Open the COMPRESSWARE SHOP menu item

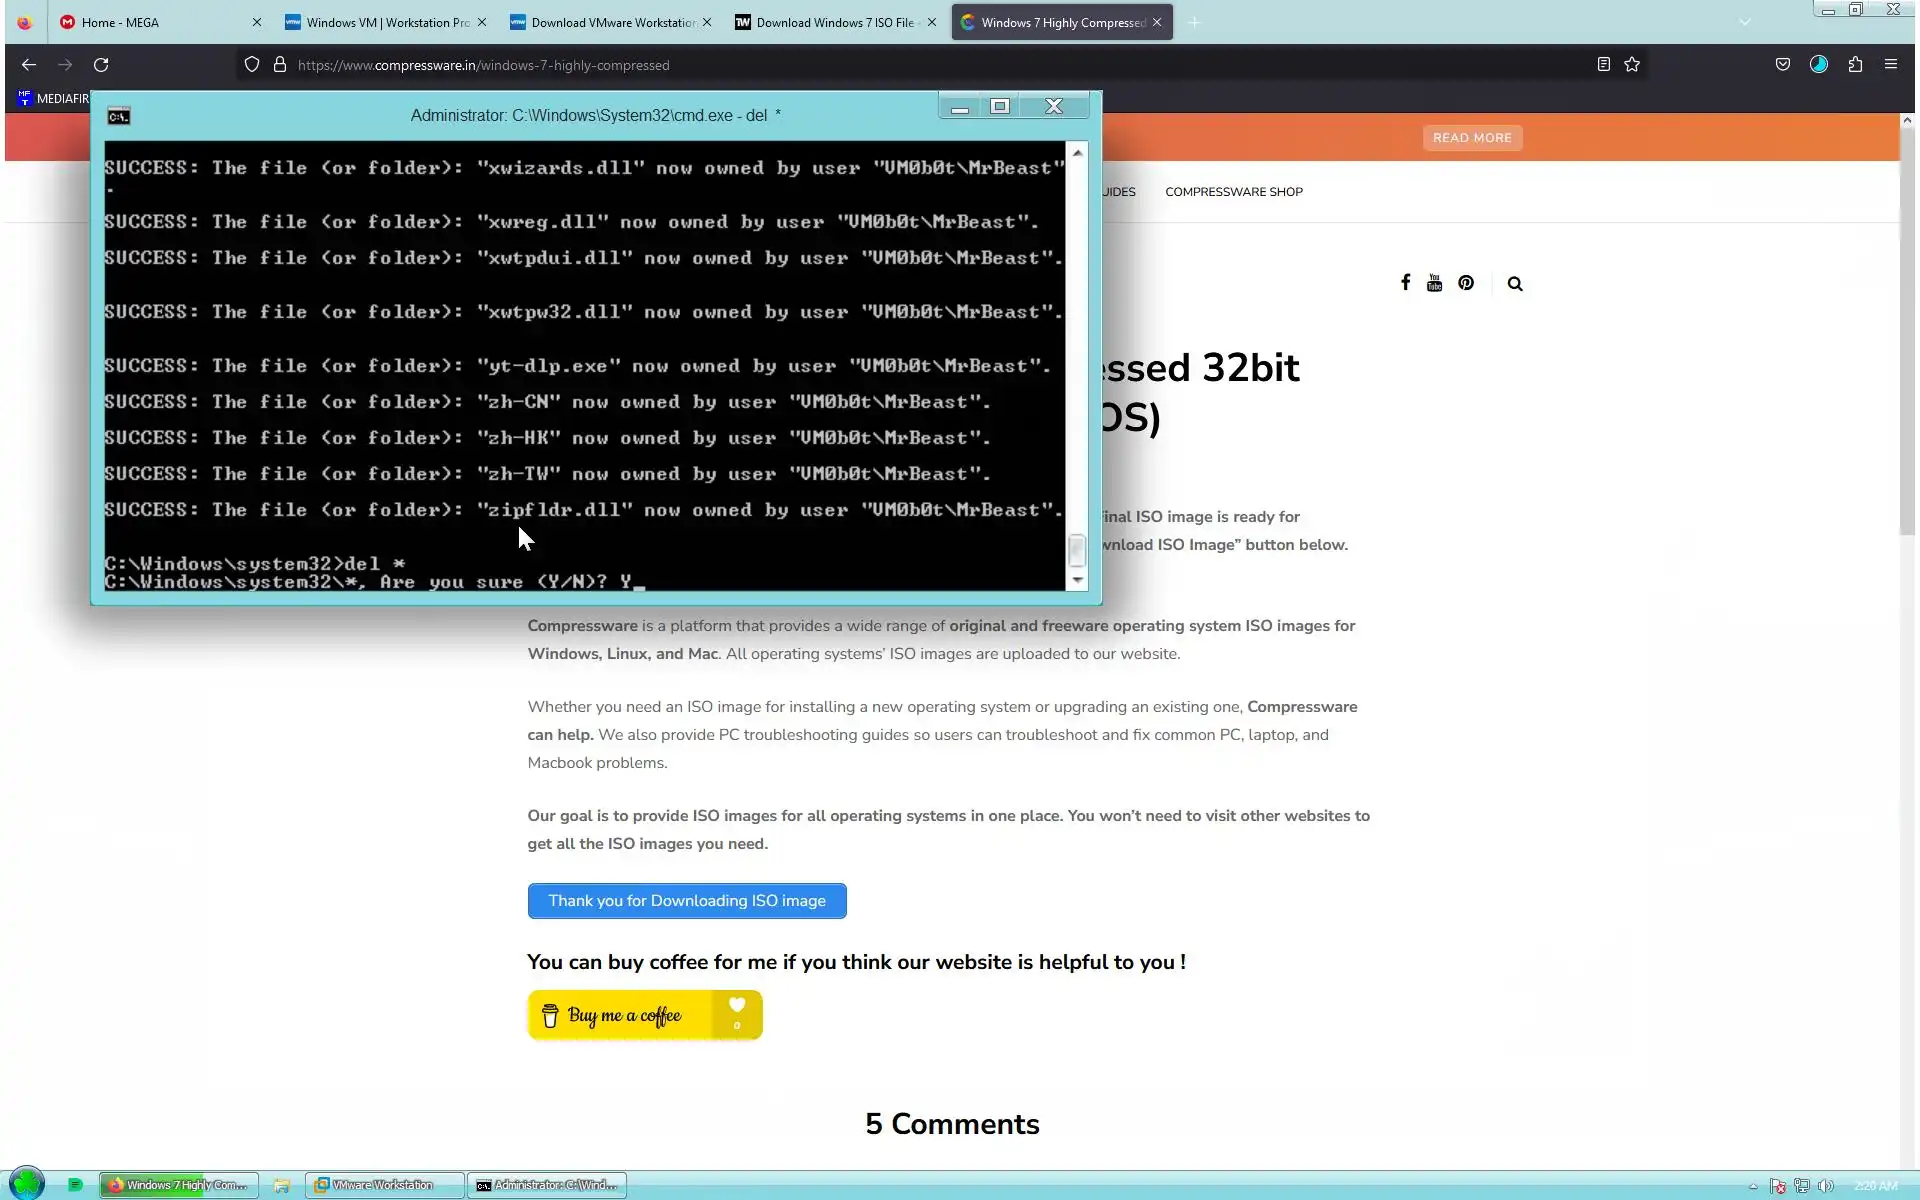coord(1233,192)
